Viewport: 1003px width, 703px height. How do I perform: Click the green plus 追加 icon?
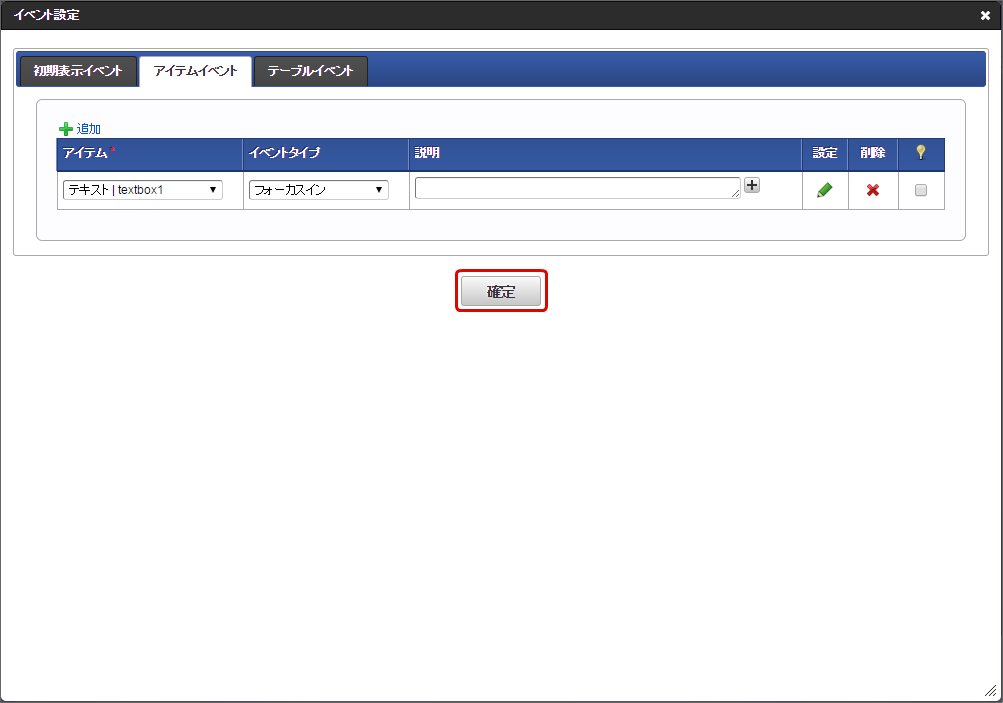pyautogui.click(x=65, y=129)
